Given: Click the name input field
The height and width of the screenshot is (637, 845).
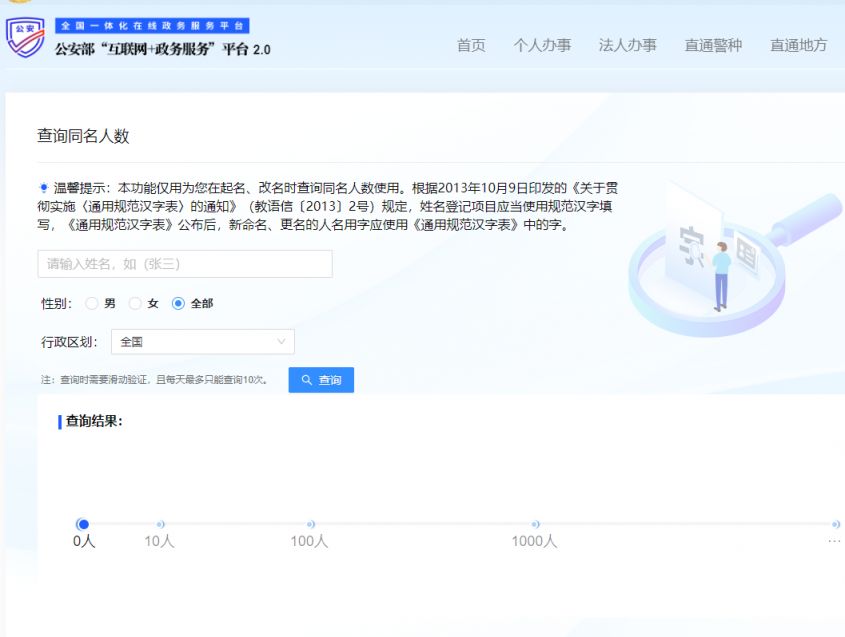Looking at the screenshot, I should [185, 264].
